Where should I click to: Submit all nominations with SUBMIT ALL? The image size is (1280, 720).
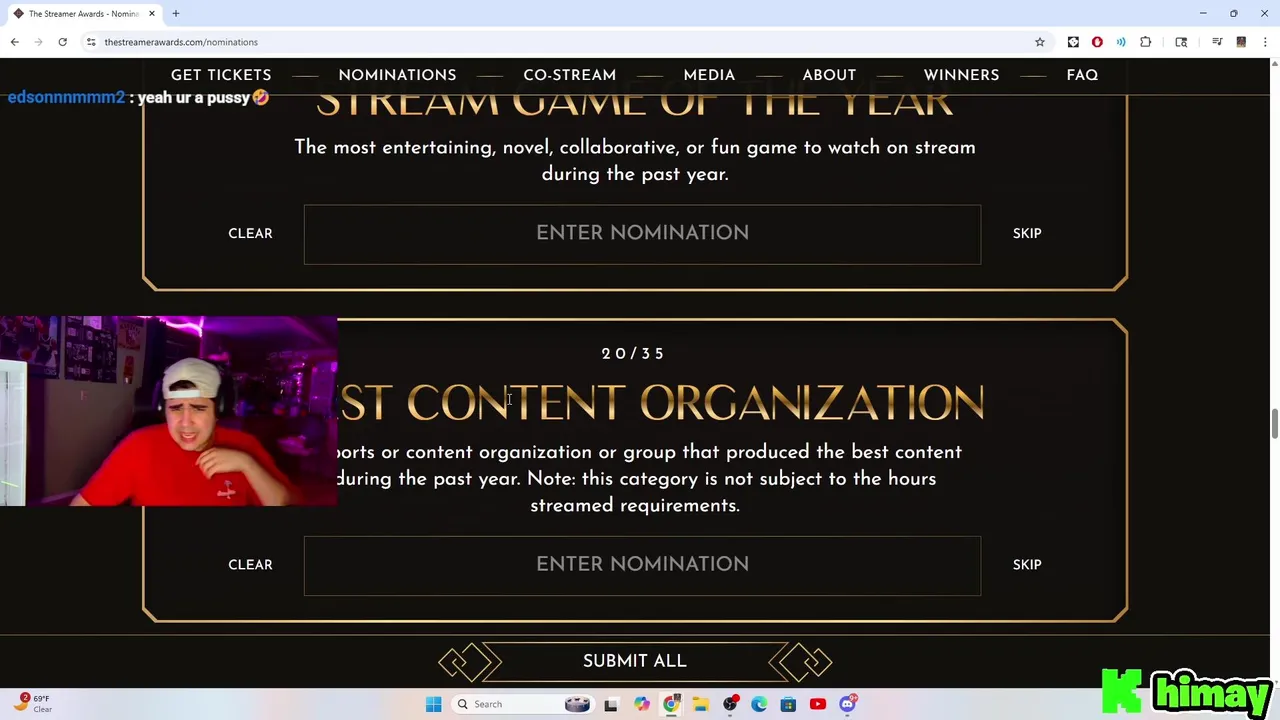(x=635, y=661)
